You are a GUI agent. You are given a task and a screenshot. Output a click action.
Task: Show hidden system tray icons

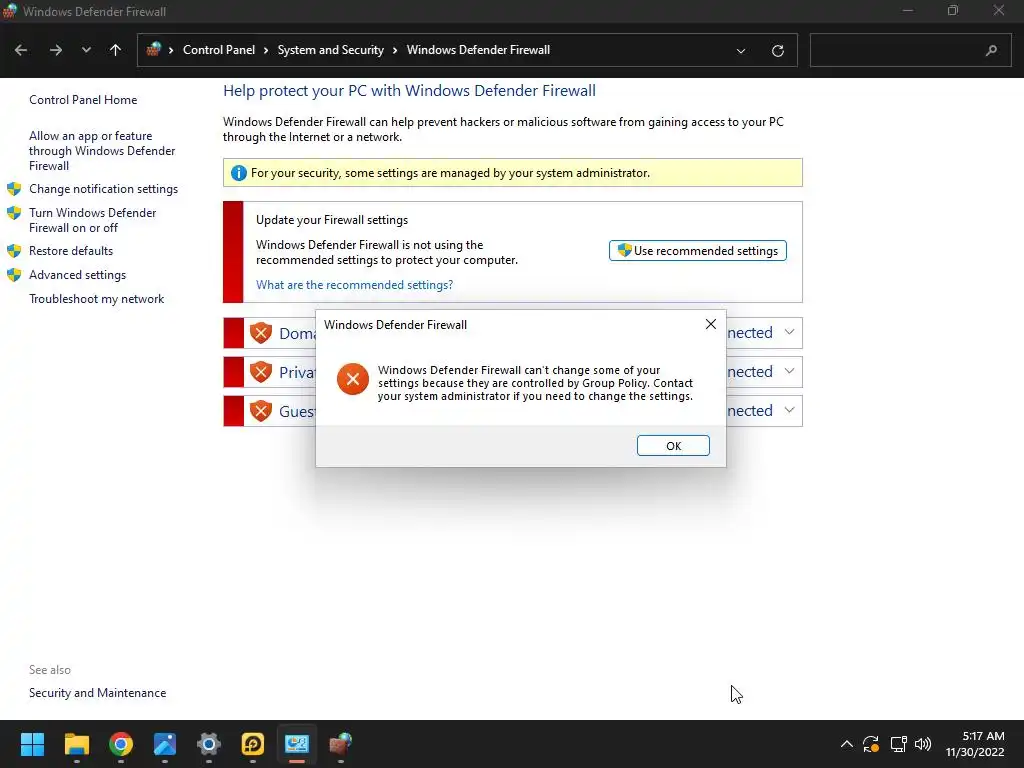click(846, 744)
